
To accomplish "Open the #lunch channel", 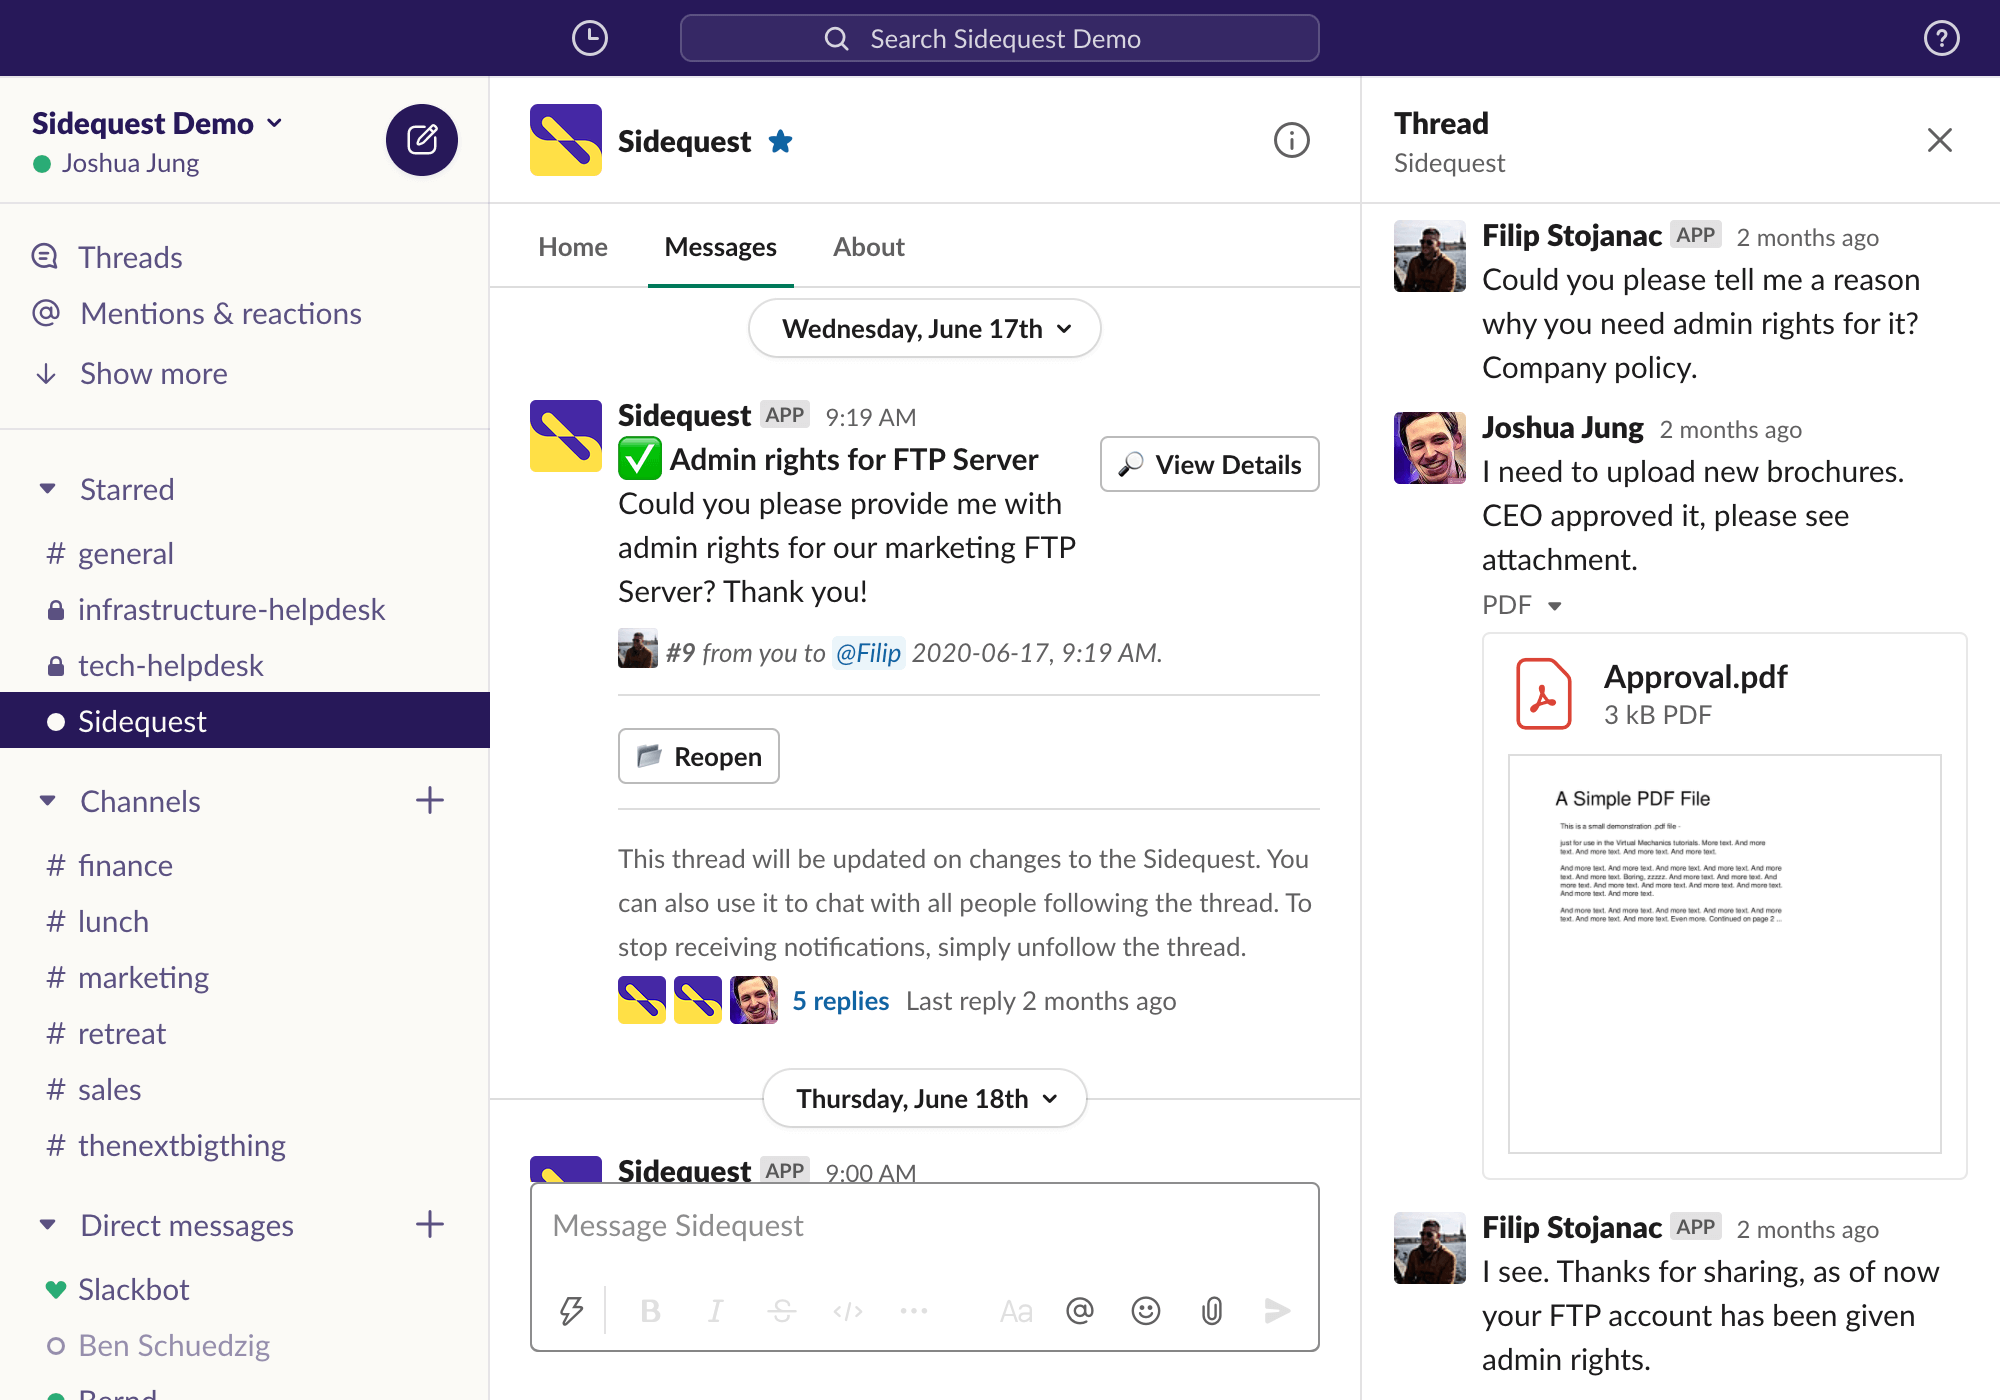I will (245, 921).
